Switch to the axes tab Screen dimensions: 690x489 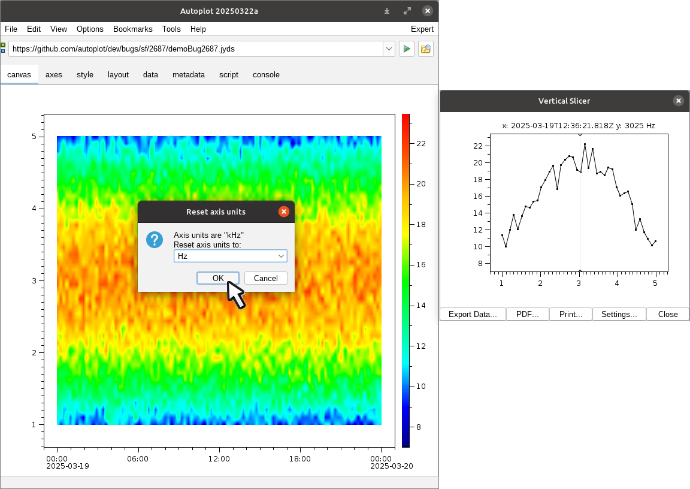[x=54, y=75]
